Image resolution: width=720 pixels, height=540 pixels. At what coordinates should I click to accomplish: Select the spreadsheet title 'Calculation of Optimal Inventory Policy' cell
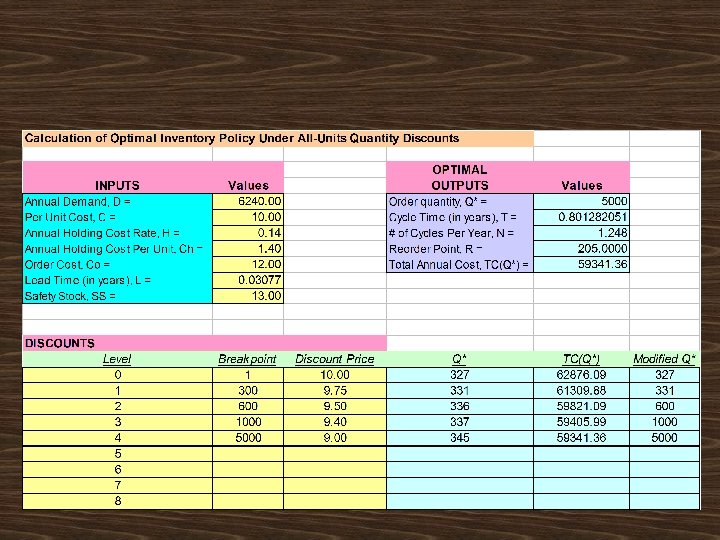pyautogui.click(x=278, y=139)
